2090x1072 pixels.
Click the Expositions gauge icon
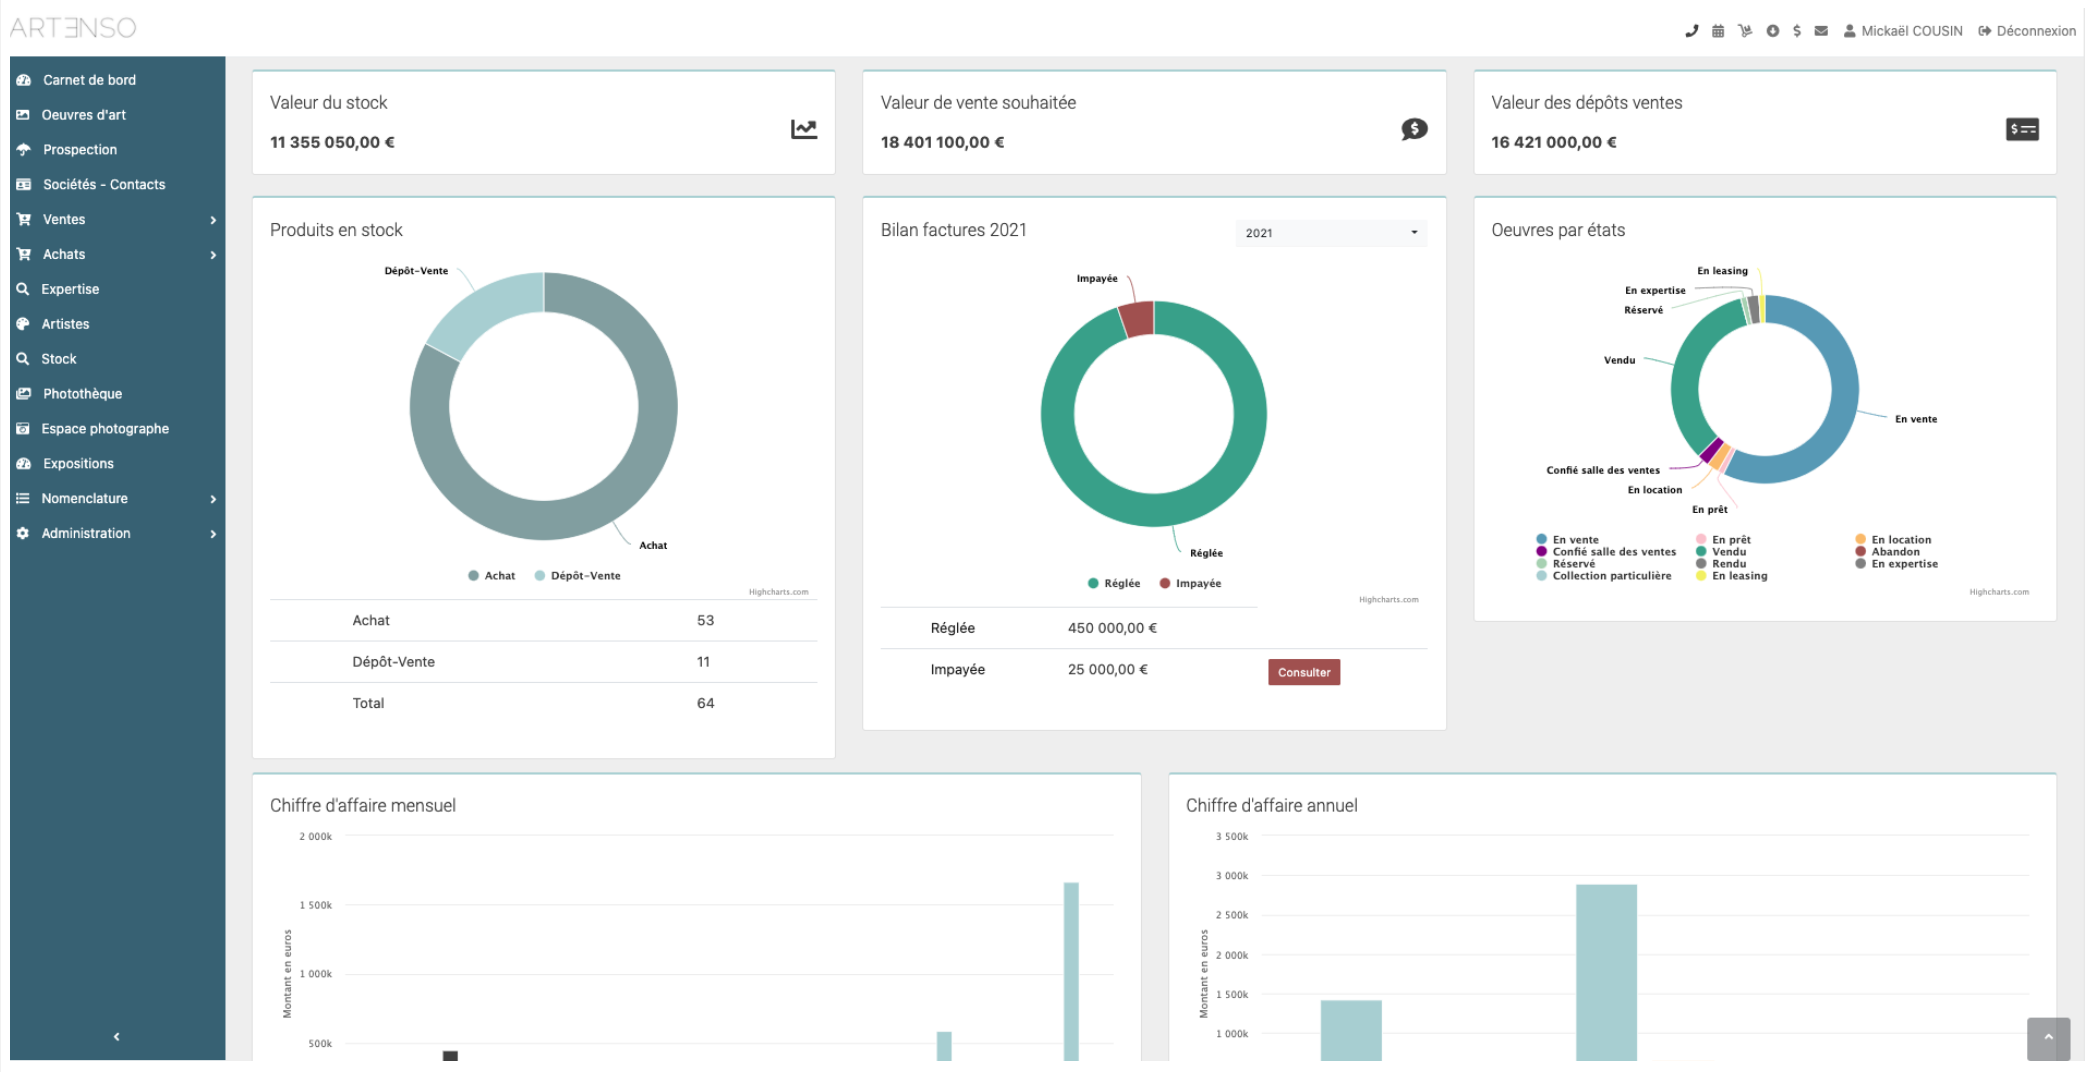point(24,464)
